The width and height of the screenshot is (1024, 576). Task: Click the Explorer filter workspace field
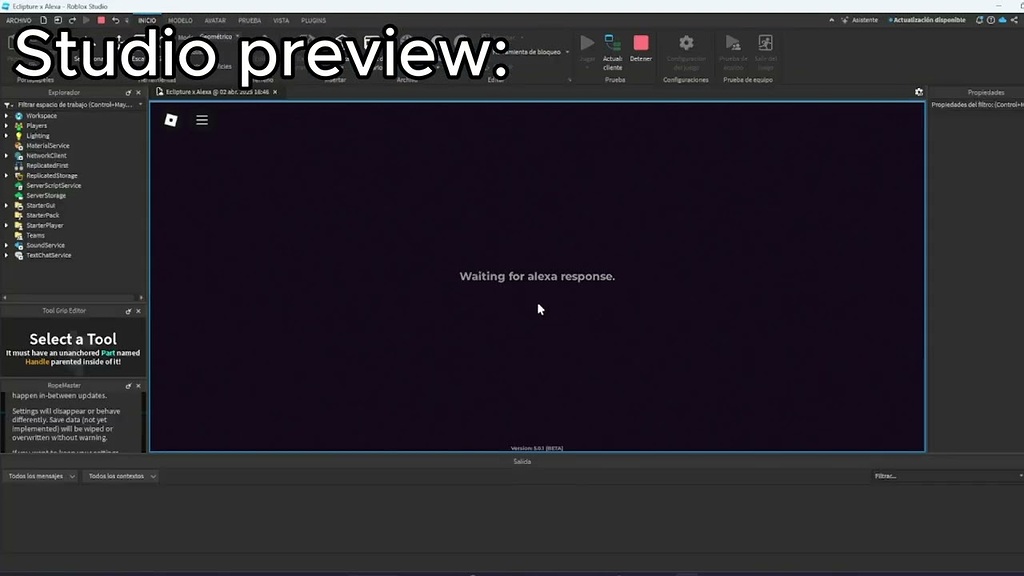[75, 104]
